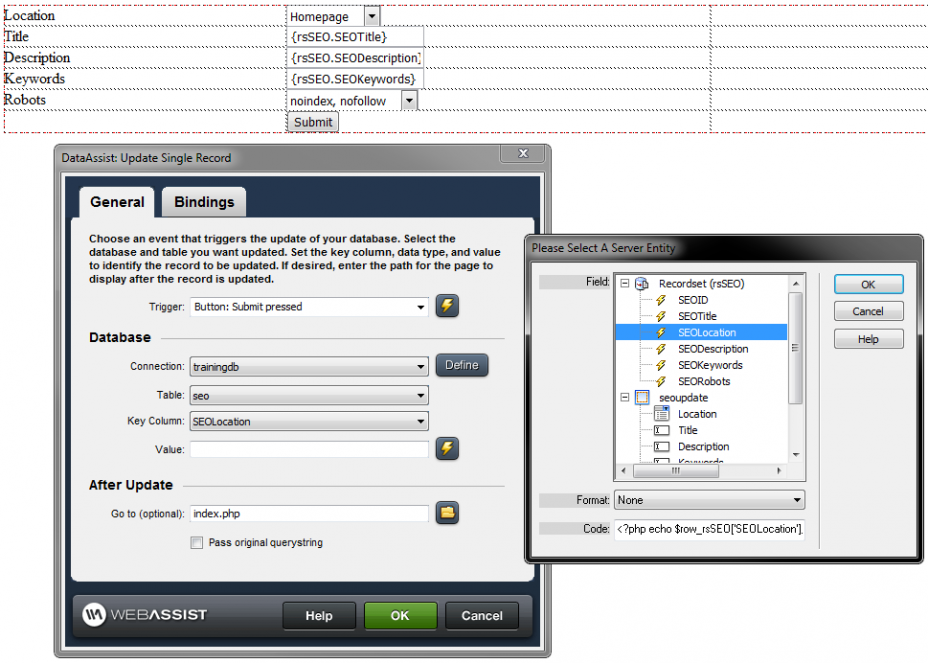This screenshot has width=928, height=663.
Task: Click scroll left arrow in Field tree
Action: coord(623,471)
